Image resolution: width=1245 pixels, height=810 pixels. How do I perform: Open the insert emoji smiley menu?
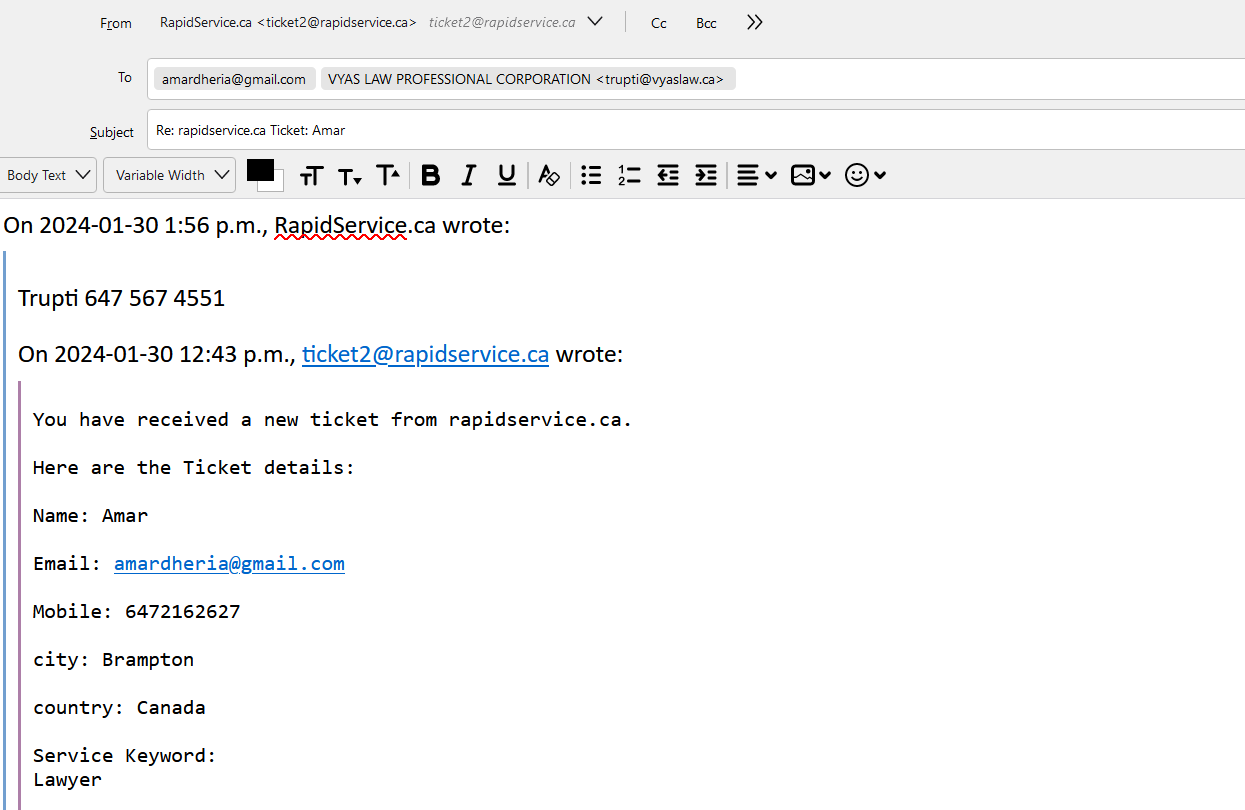click(x=865, y=175)
